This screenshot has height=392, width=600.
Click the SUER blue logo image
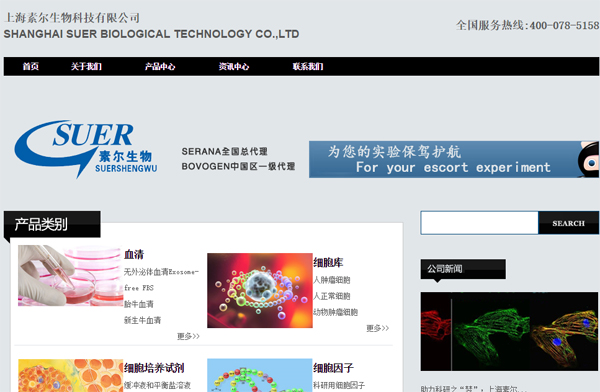(86, 149)
